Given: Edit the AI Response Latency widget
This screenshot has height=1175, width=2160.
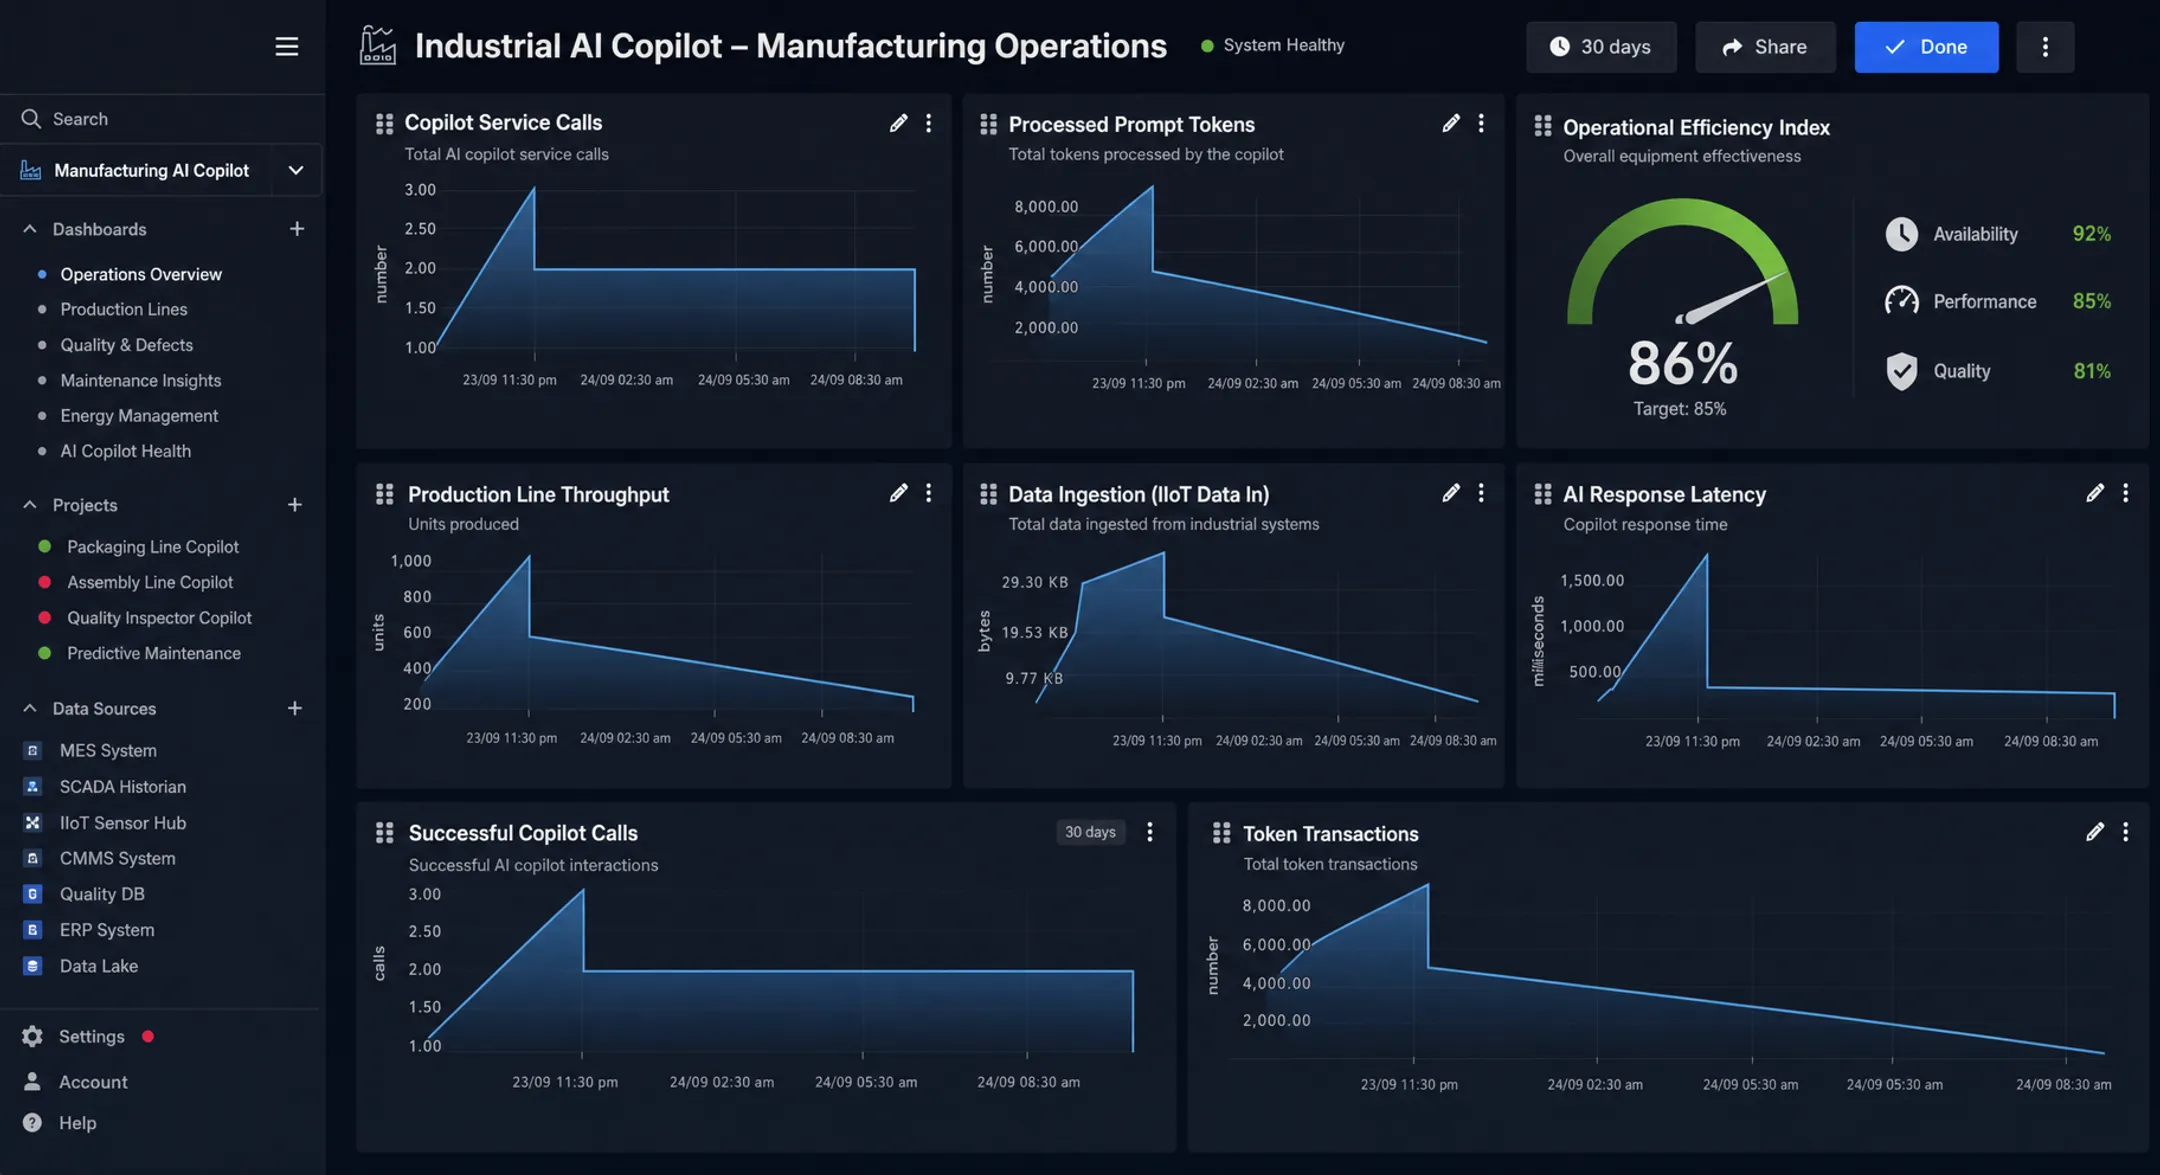Looking at the screenshot, I should pyautogui.click(x=2095, y=493).
